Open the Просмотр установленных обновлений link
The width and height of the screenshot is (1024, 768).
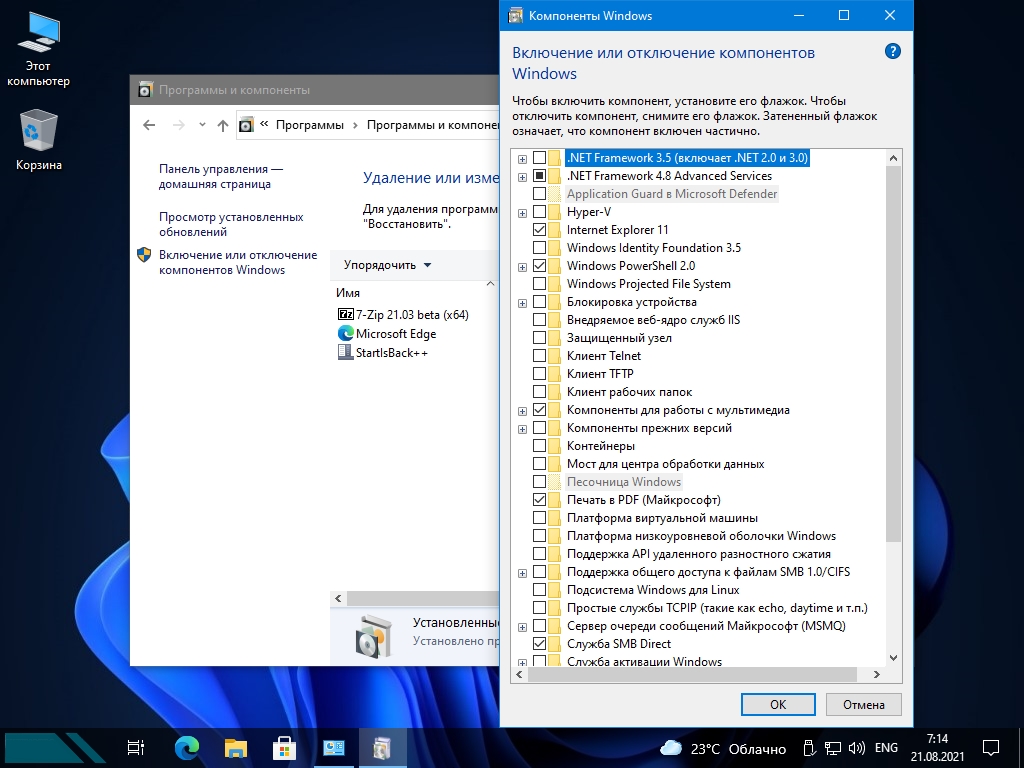tap(231, 224)
